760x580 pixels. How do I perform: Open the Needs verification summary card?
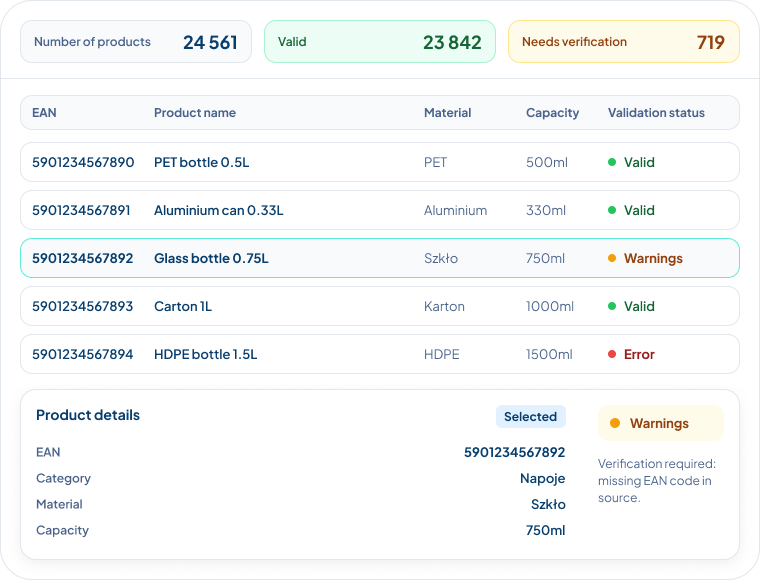click(x=623, y=42)
